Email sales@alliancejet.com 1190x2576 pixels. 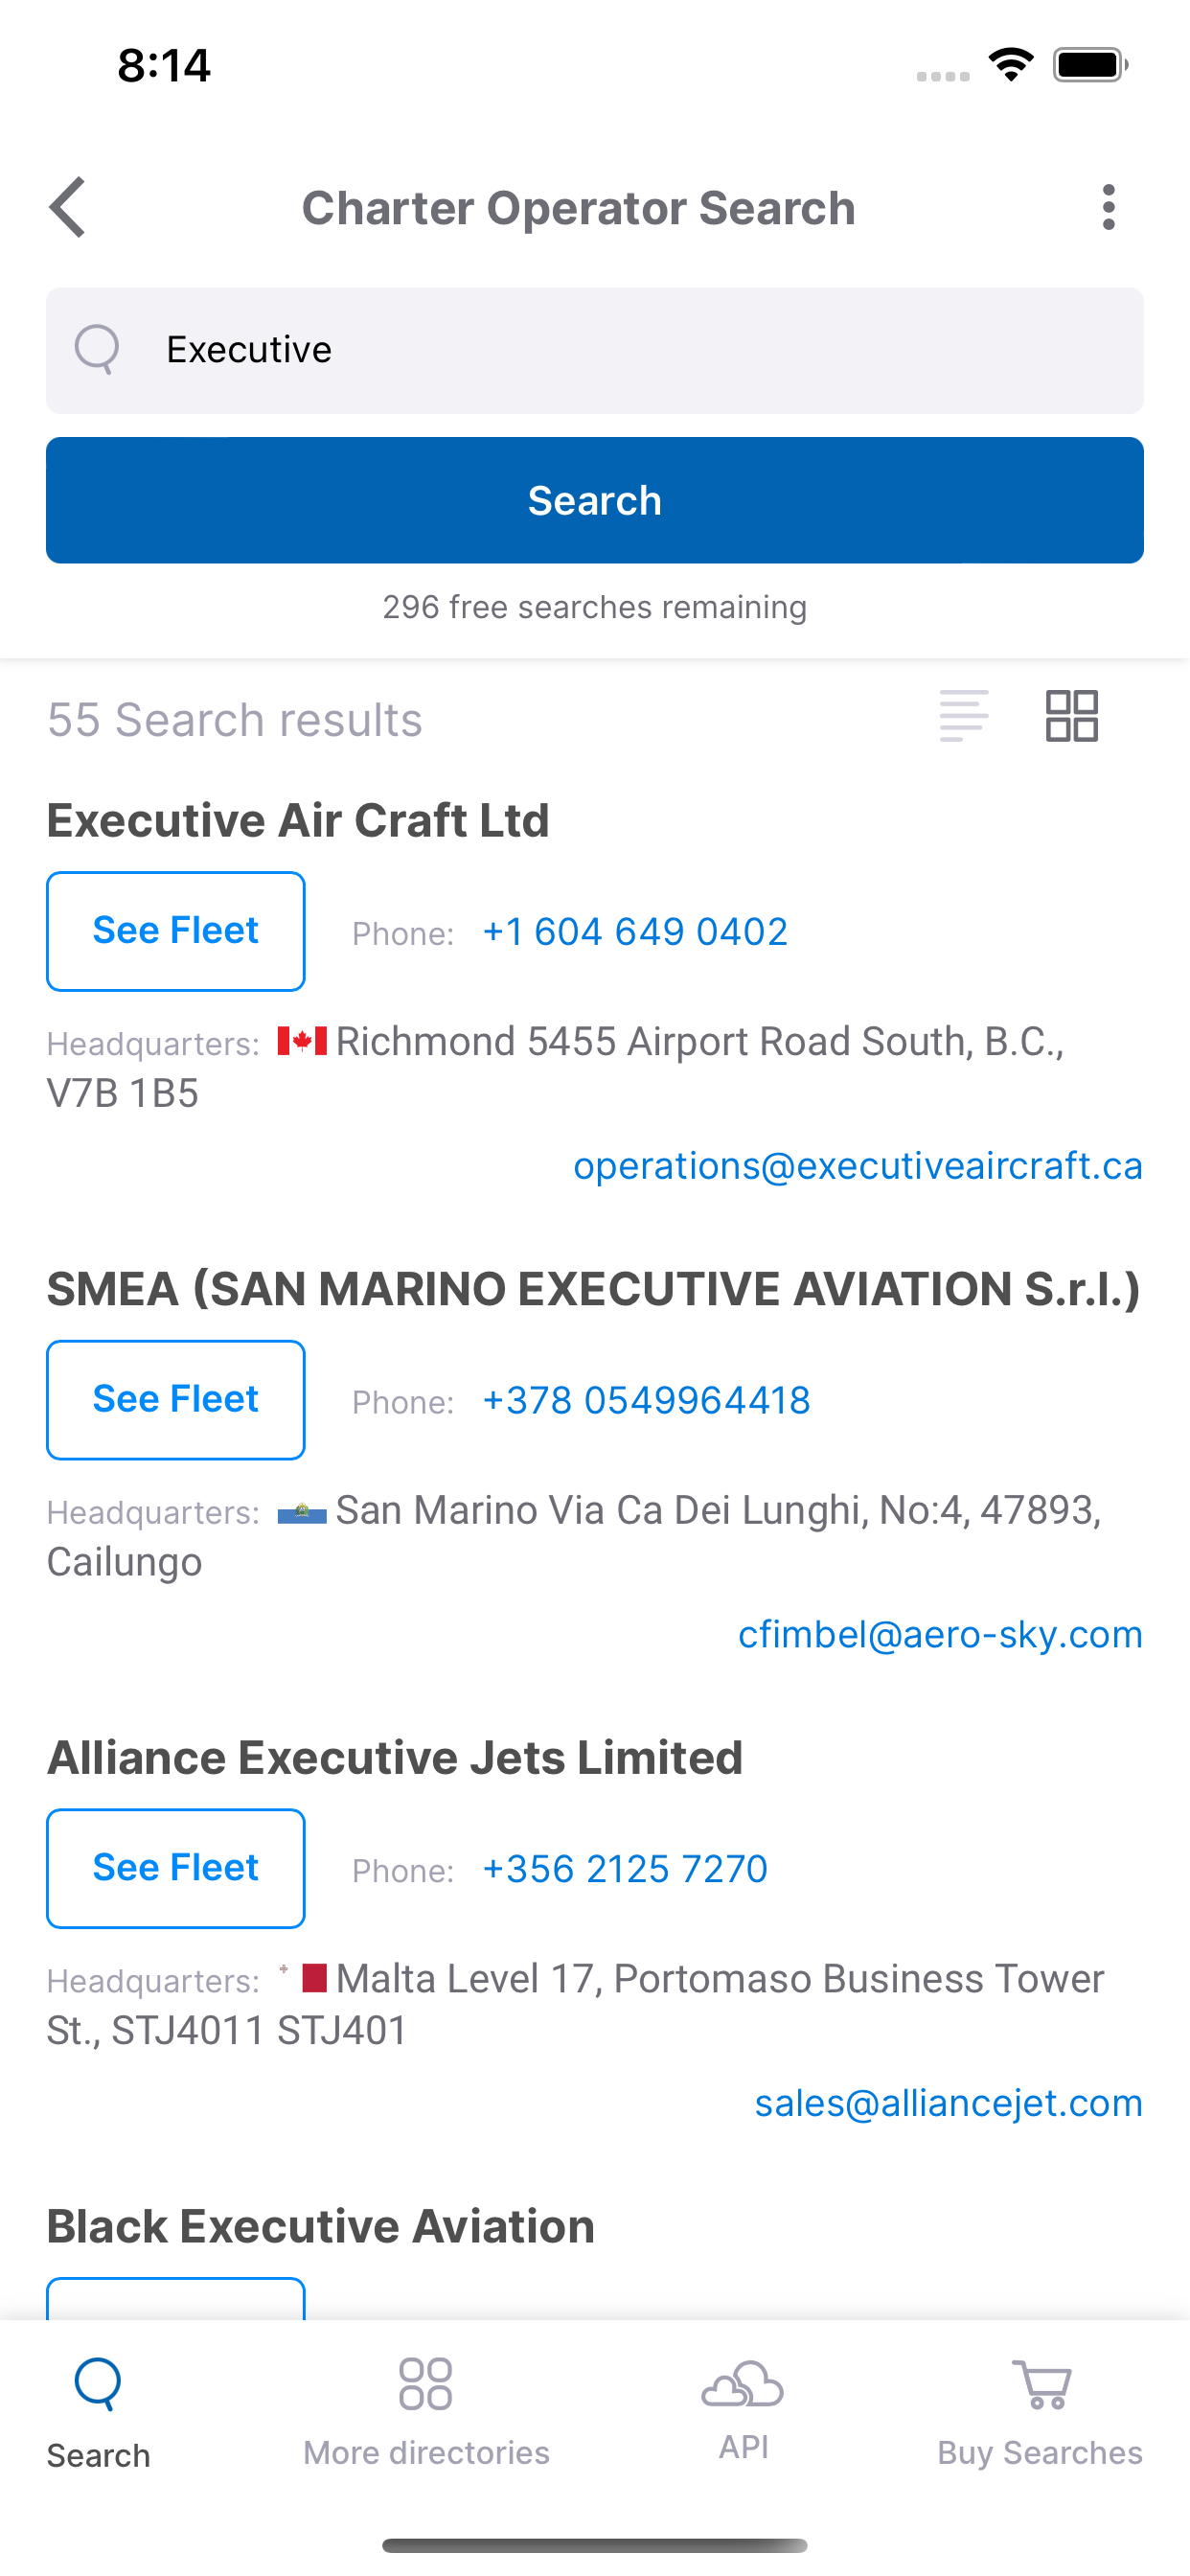(948, 2103)
